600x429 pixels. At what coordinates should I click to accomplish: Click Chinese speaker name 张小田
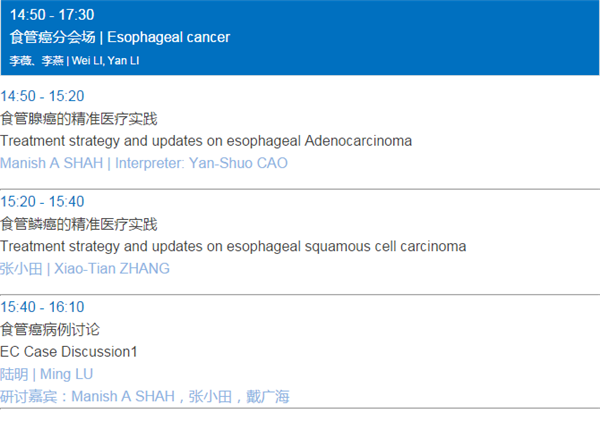[x=21, y=269]
